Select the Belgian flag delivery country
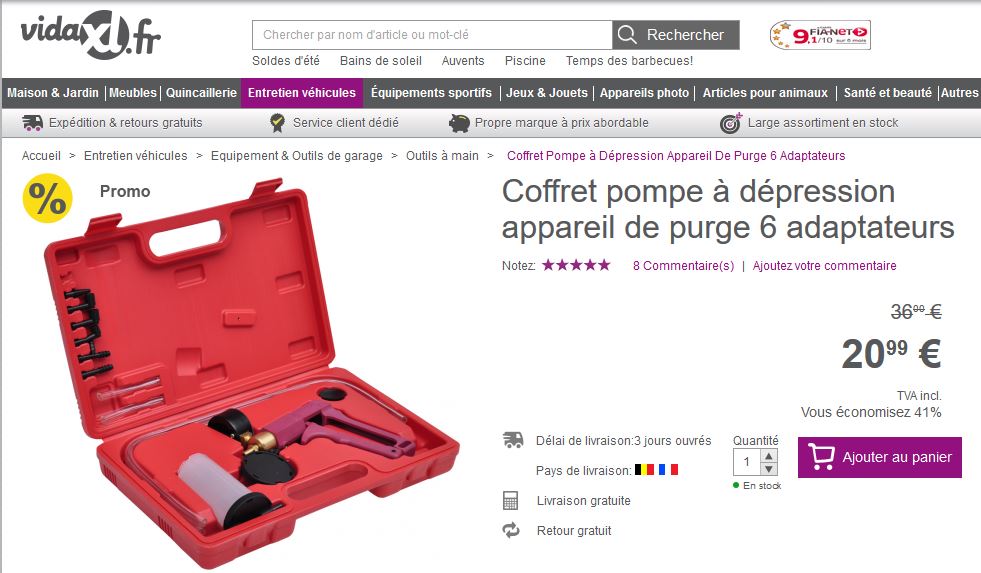The width and height of the screenshot is (981, 573). click(644, 469)
